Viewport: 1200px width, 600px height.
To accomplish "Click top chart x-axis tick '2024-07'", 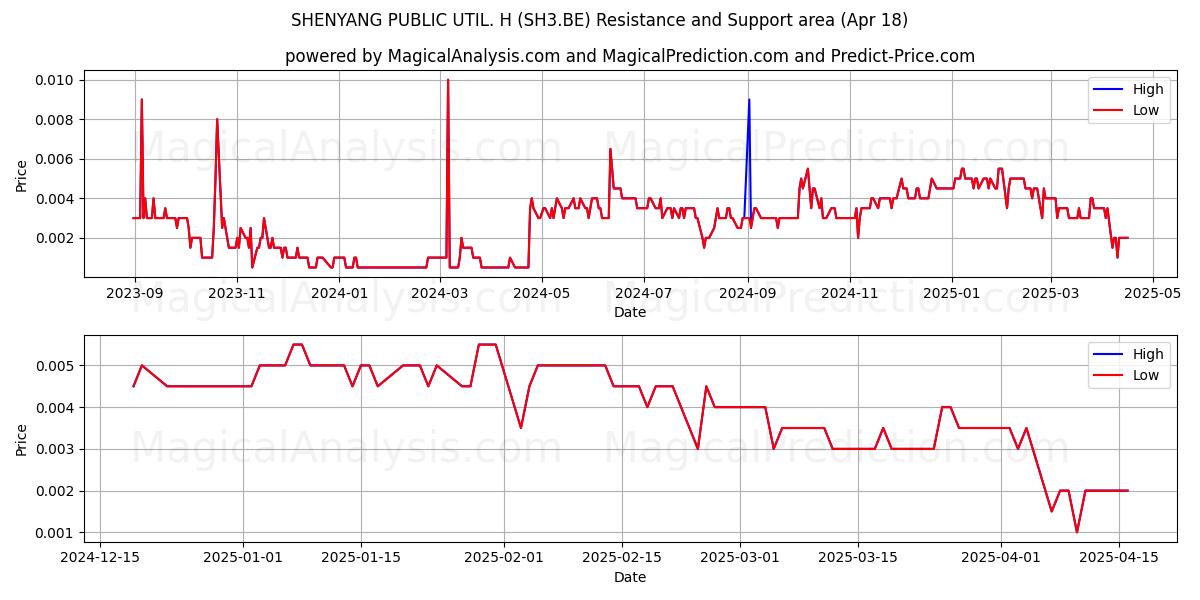I will click(x=643, y=293).
